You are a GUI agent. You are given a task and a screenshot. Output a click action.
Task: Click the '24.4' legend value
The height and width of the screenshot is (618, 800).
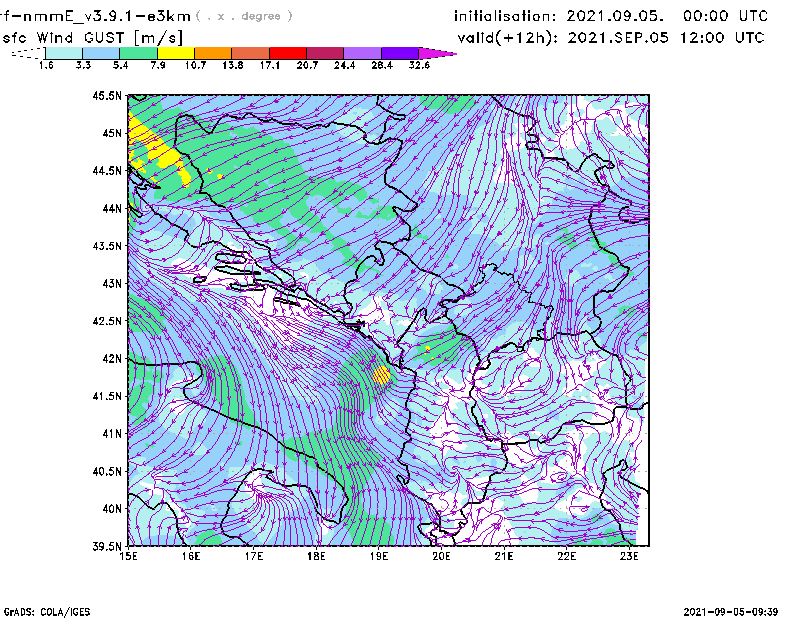click(344, 65)
